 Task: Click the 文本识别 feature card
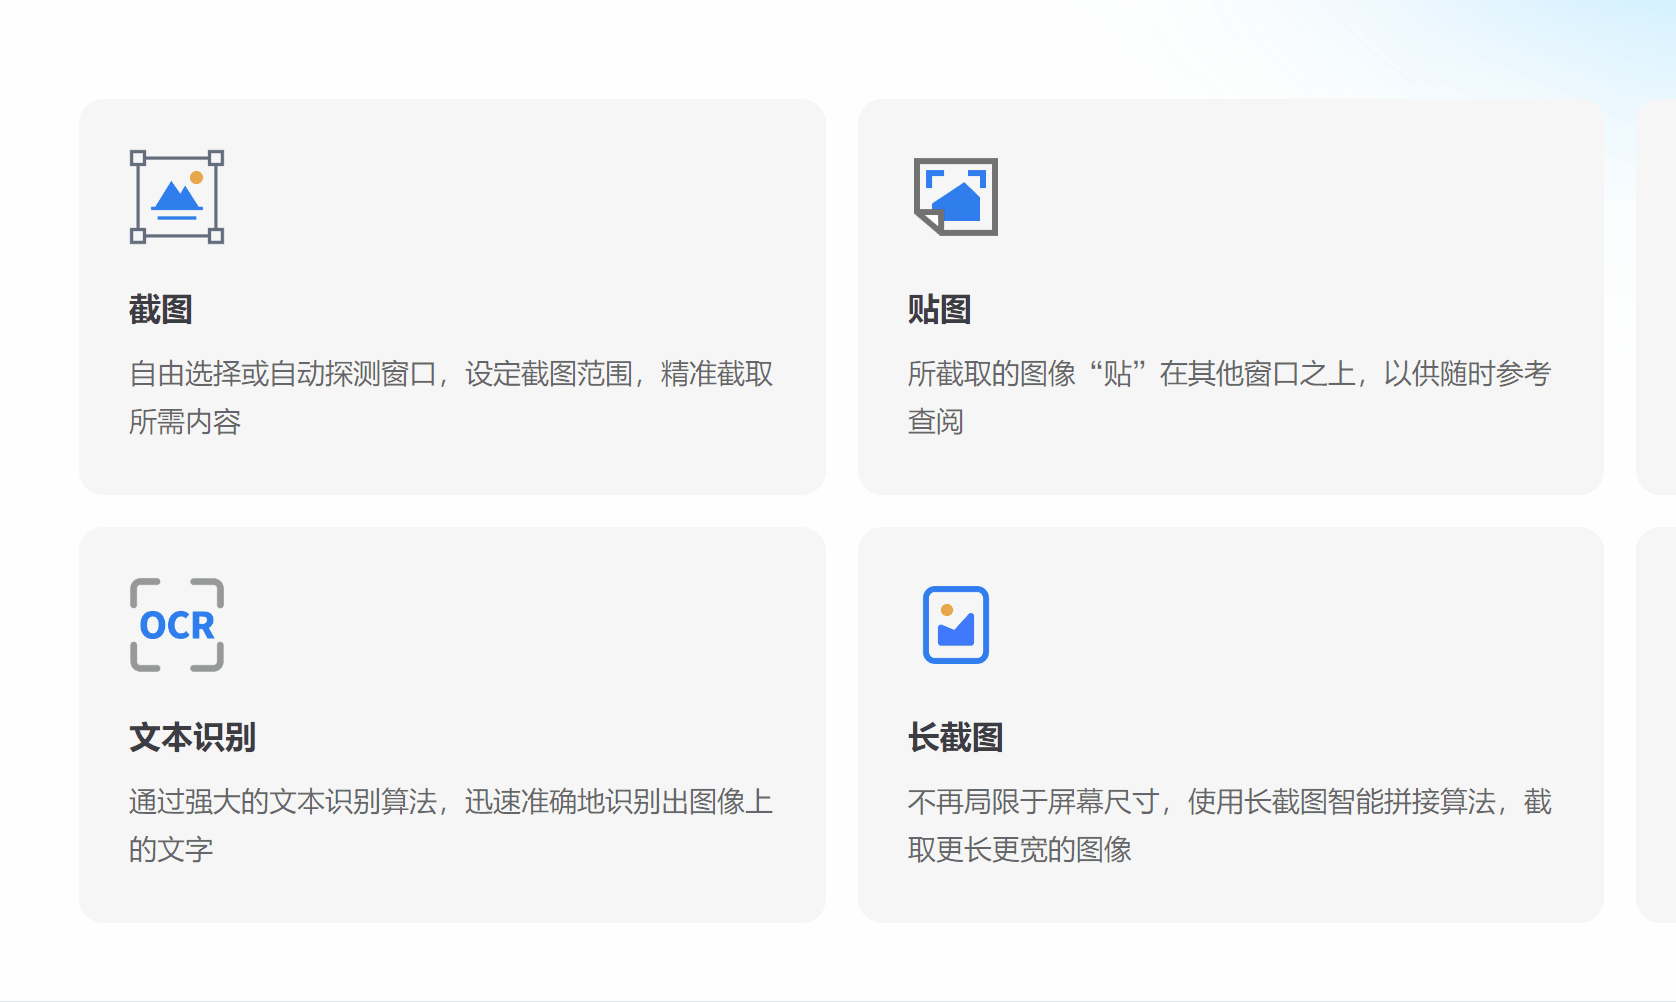coord(450,725)
